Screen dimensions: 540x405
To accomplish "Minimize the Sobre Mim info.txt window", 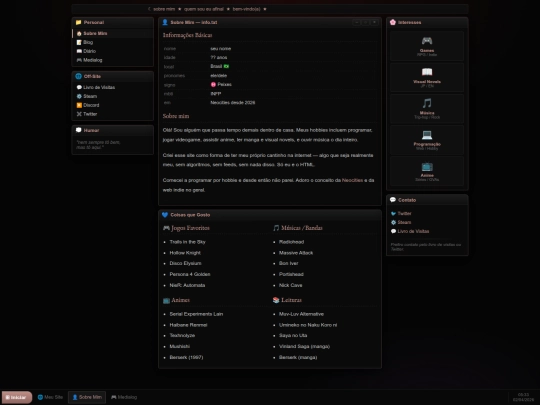I will [x=356, y=22].
